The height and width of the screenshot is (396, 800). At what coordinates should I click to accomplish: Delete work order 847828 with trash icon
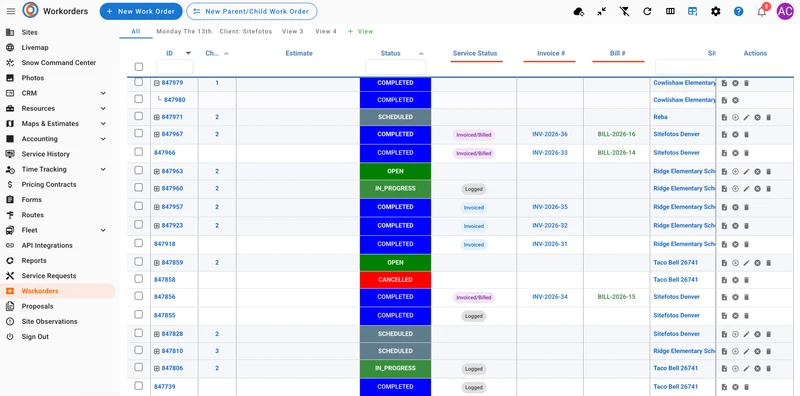tap(768, 334)
